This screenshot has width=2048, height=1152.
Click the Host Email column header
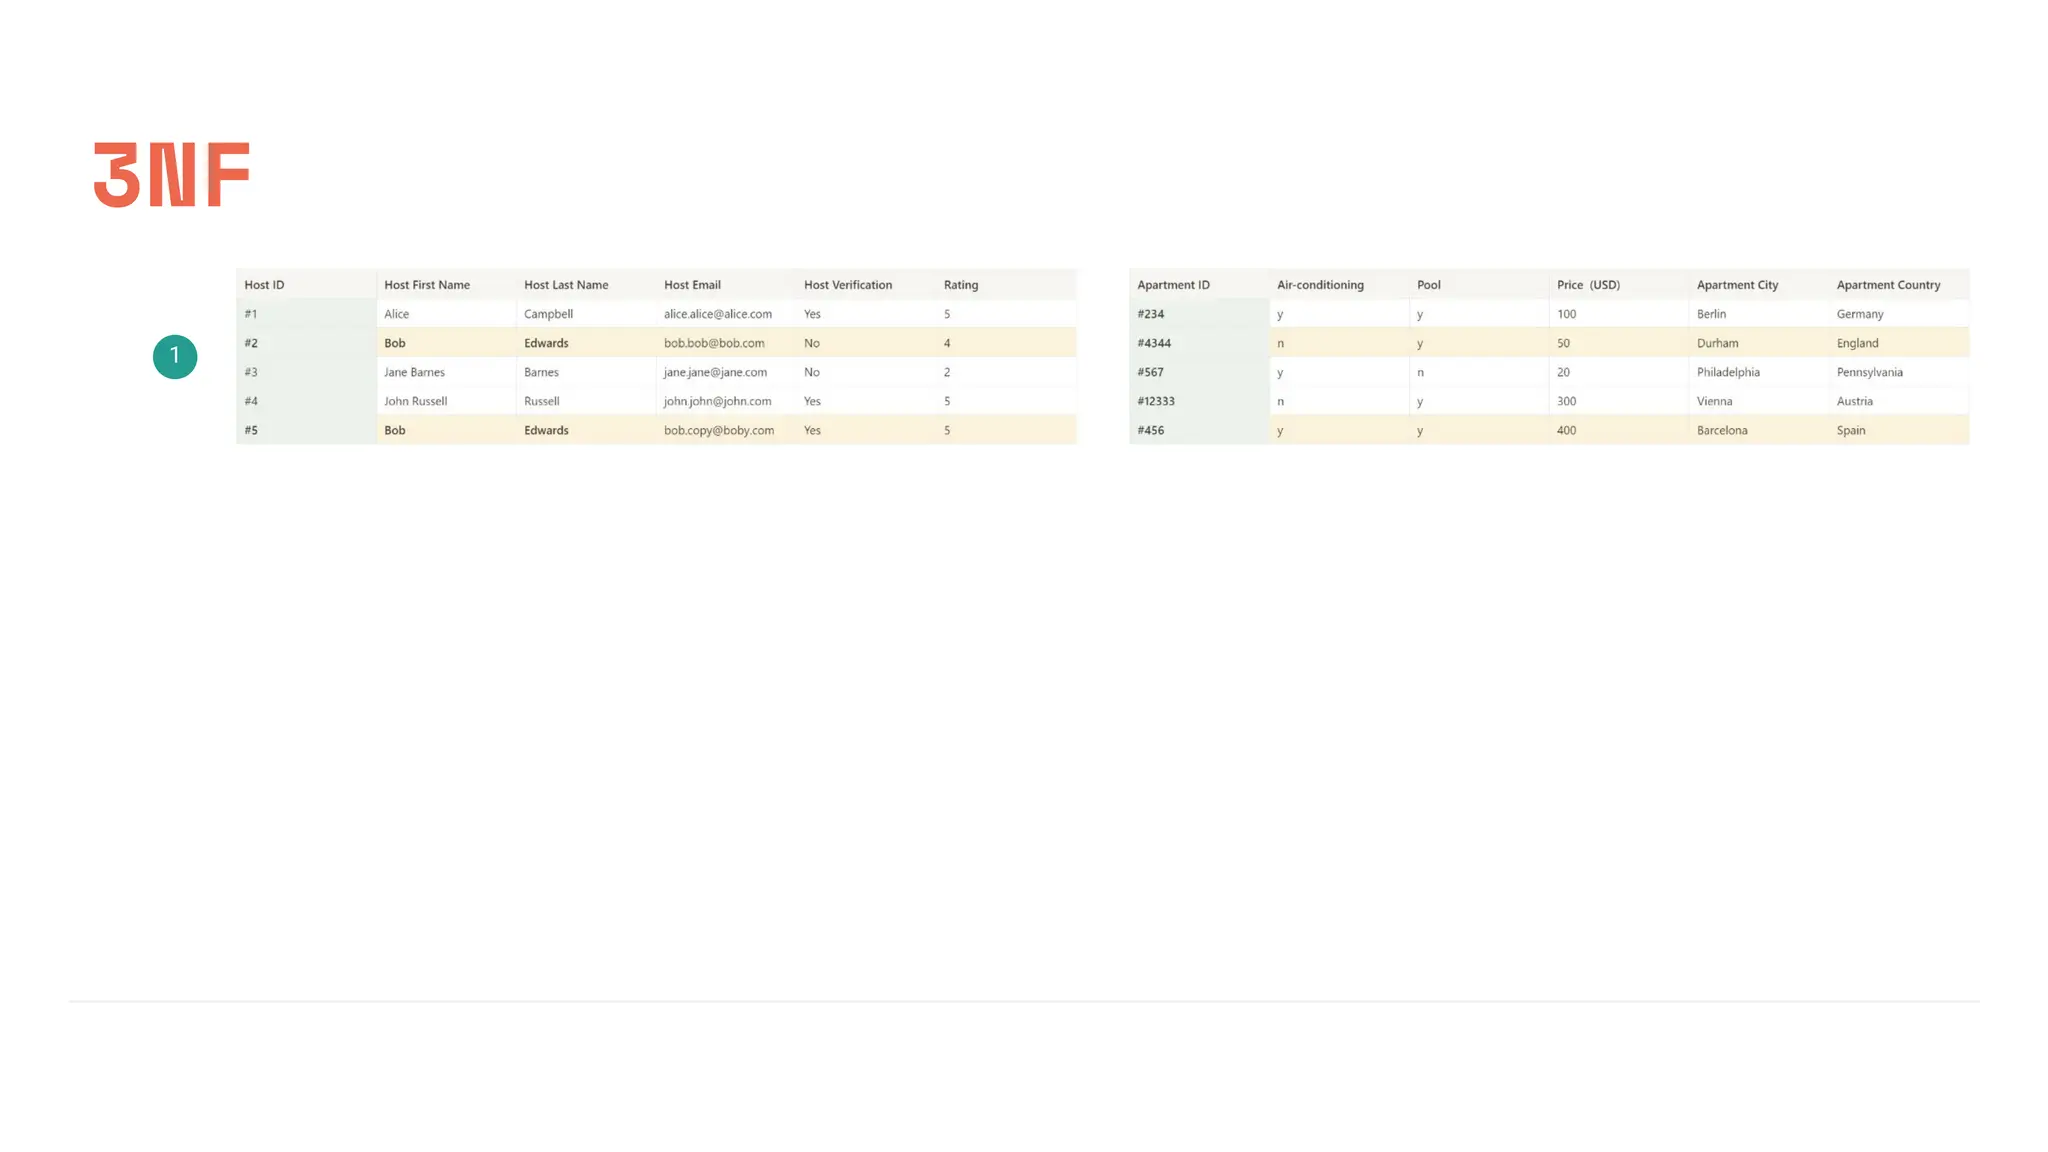pos(692,285)
